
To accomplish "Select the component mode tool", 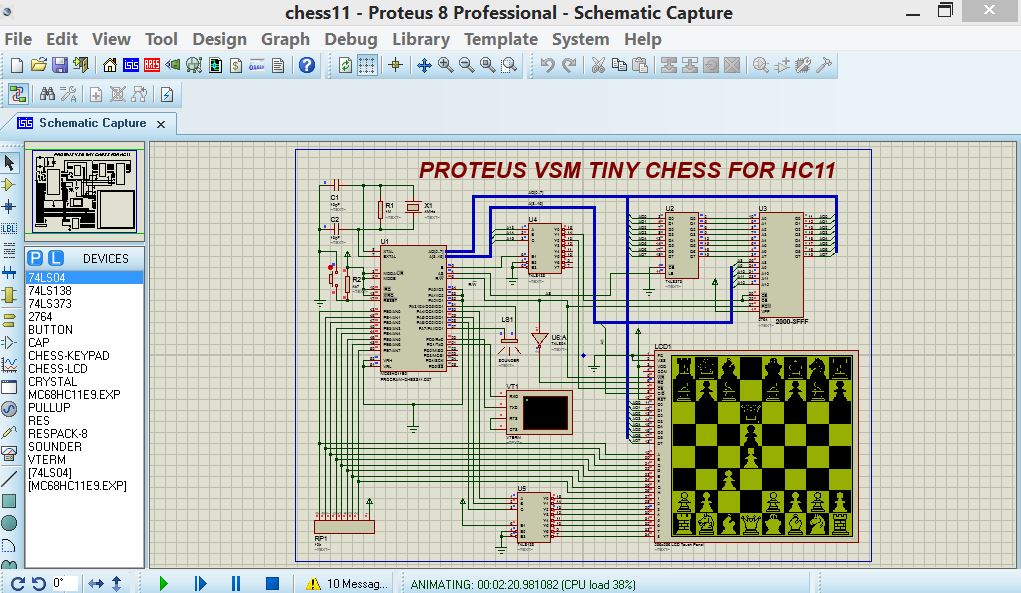I will (9, 185).
